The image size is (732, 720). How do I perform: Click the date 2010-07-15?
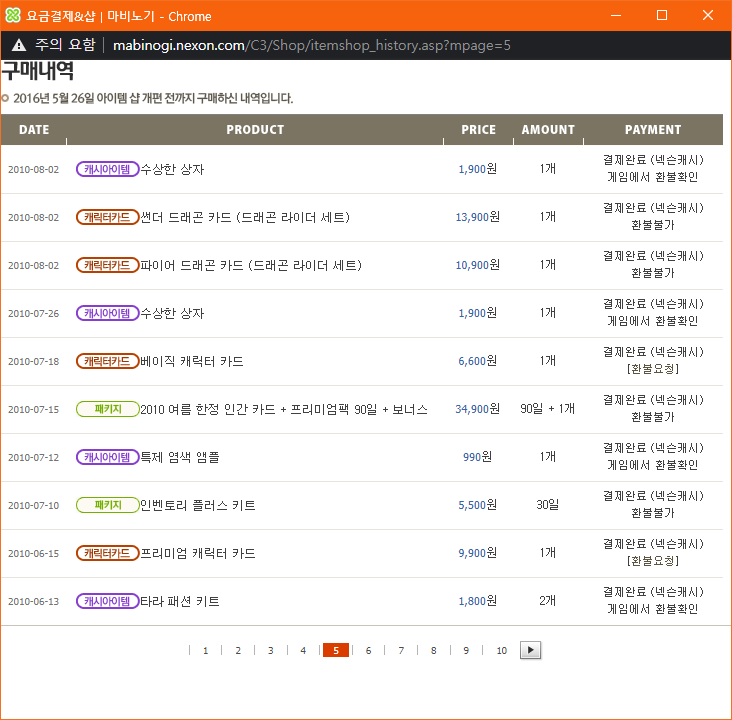pos(34,409)
